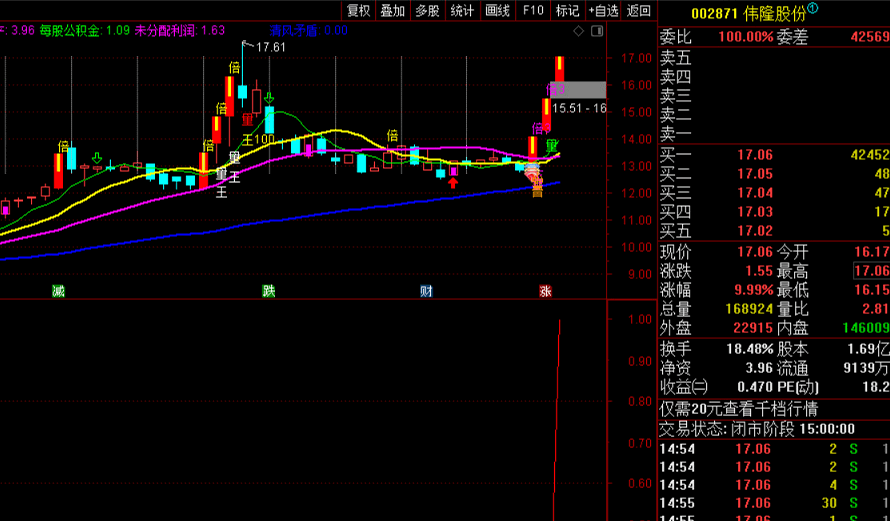Select the 卖三 order row
This screenshot has width=890, height=521.
[x=774, y=96]
